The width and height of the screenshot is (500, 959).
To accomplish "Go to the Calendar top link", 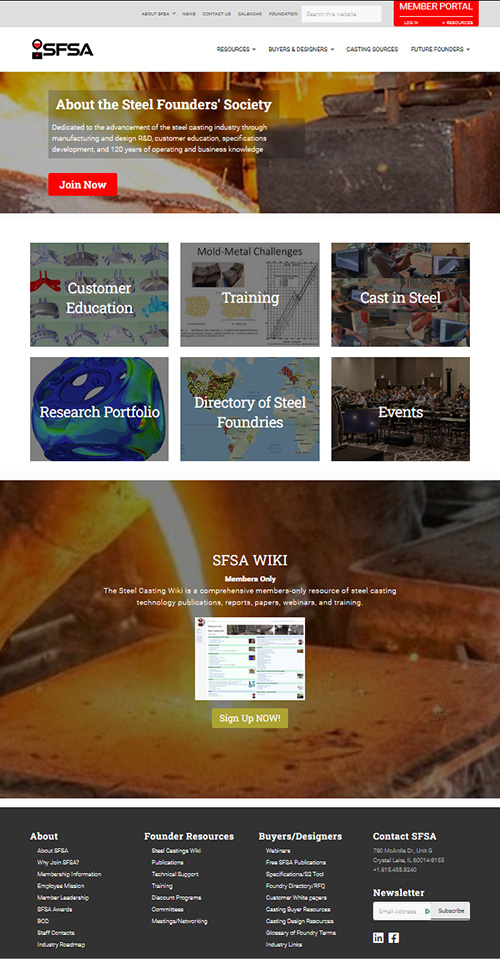I will pyautogui.click(x=249, y=13).
